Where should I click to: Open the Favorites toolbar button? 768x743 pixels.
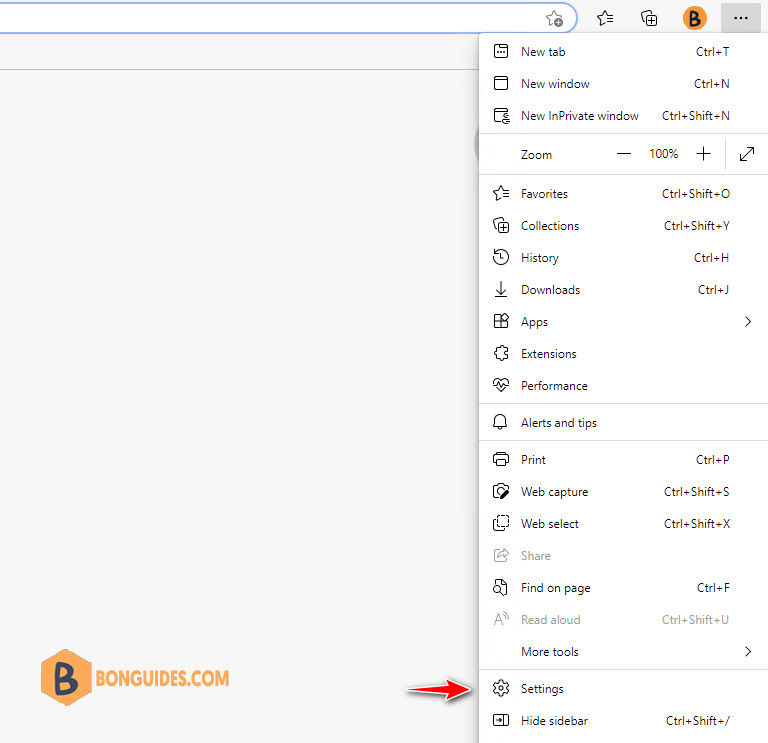click(605, 19)
